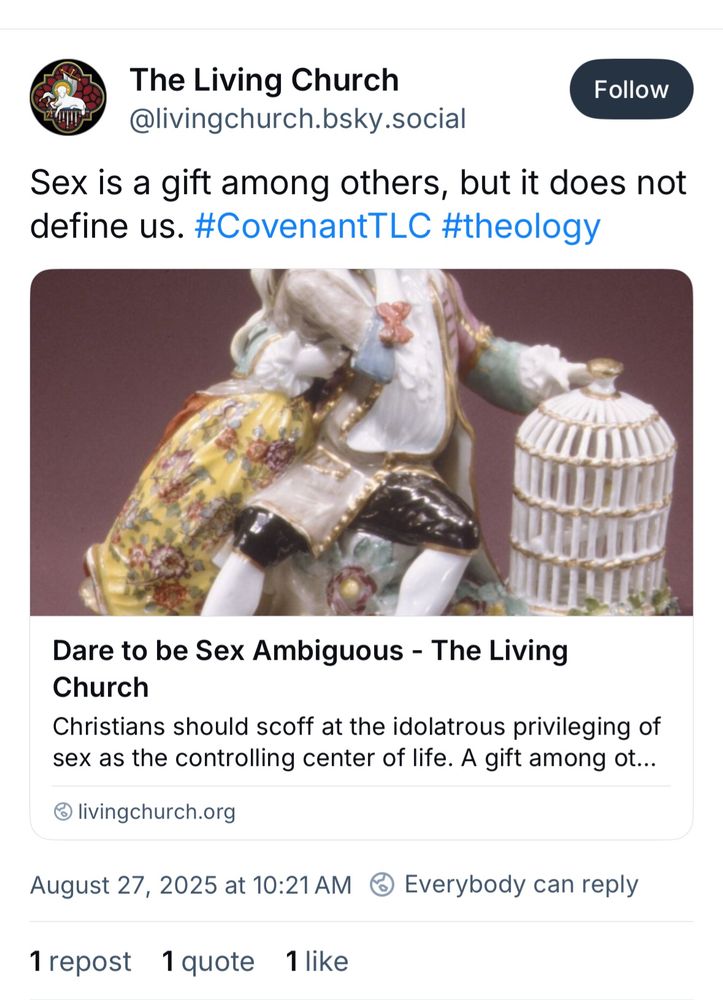This screenshot has height=1000, width=723.
Task: Open the #theology hashtag
Action: pos(521,226)
